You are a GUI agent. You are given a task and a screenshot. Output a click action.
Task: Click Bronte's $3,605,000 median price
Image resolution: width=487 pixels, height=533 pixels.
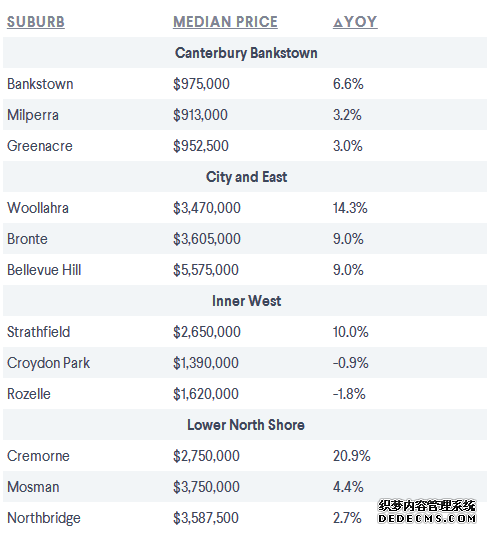click(x=207, y=239)
